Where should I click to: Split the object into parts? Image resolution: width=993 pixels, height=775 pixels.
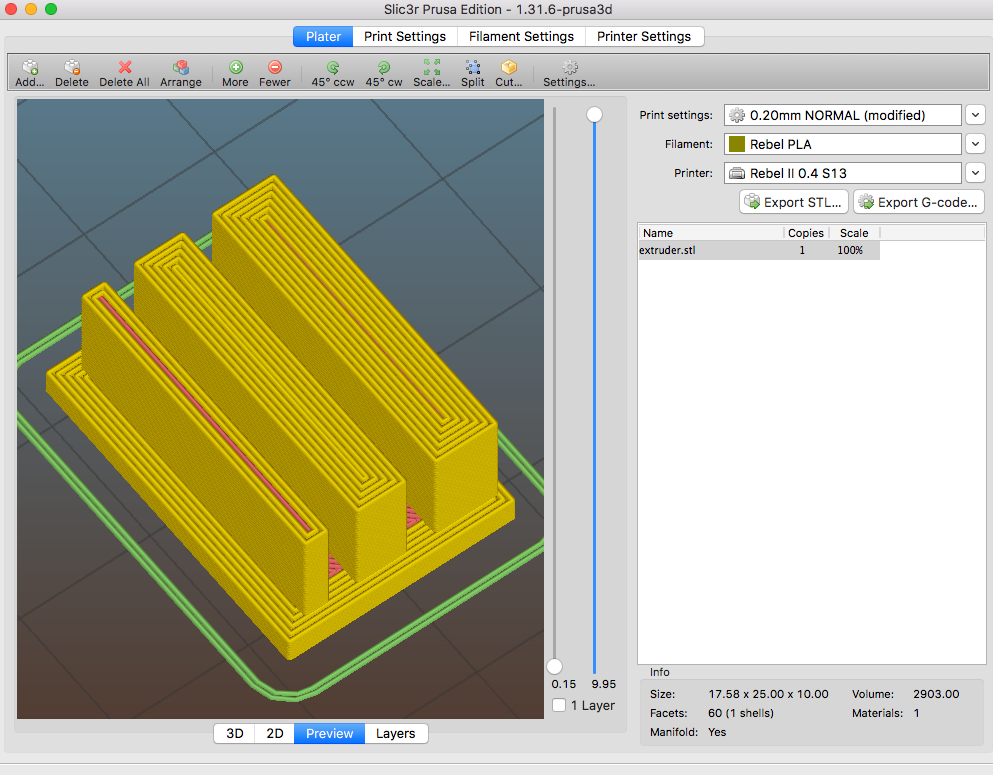click(x=473, y=73)
